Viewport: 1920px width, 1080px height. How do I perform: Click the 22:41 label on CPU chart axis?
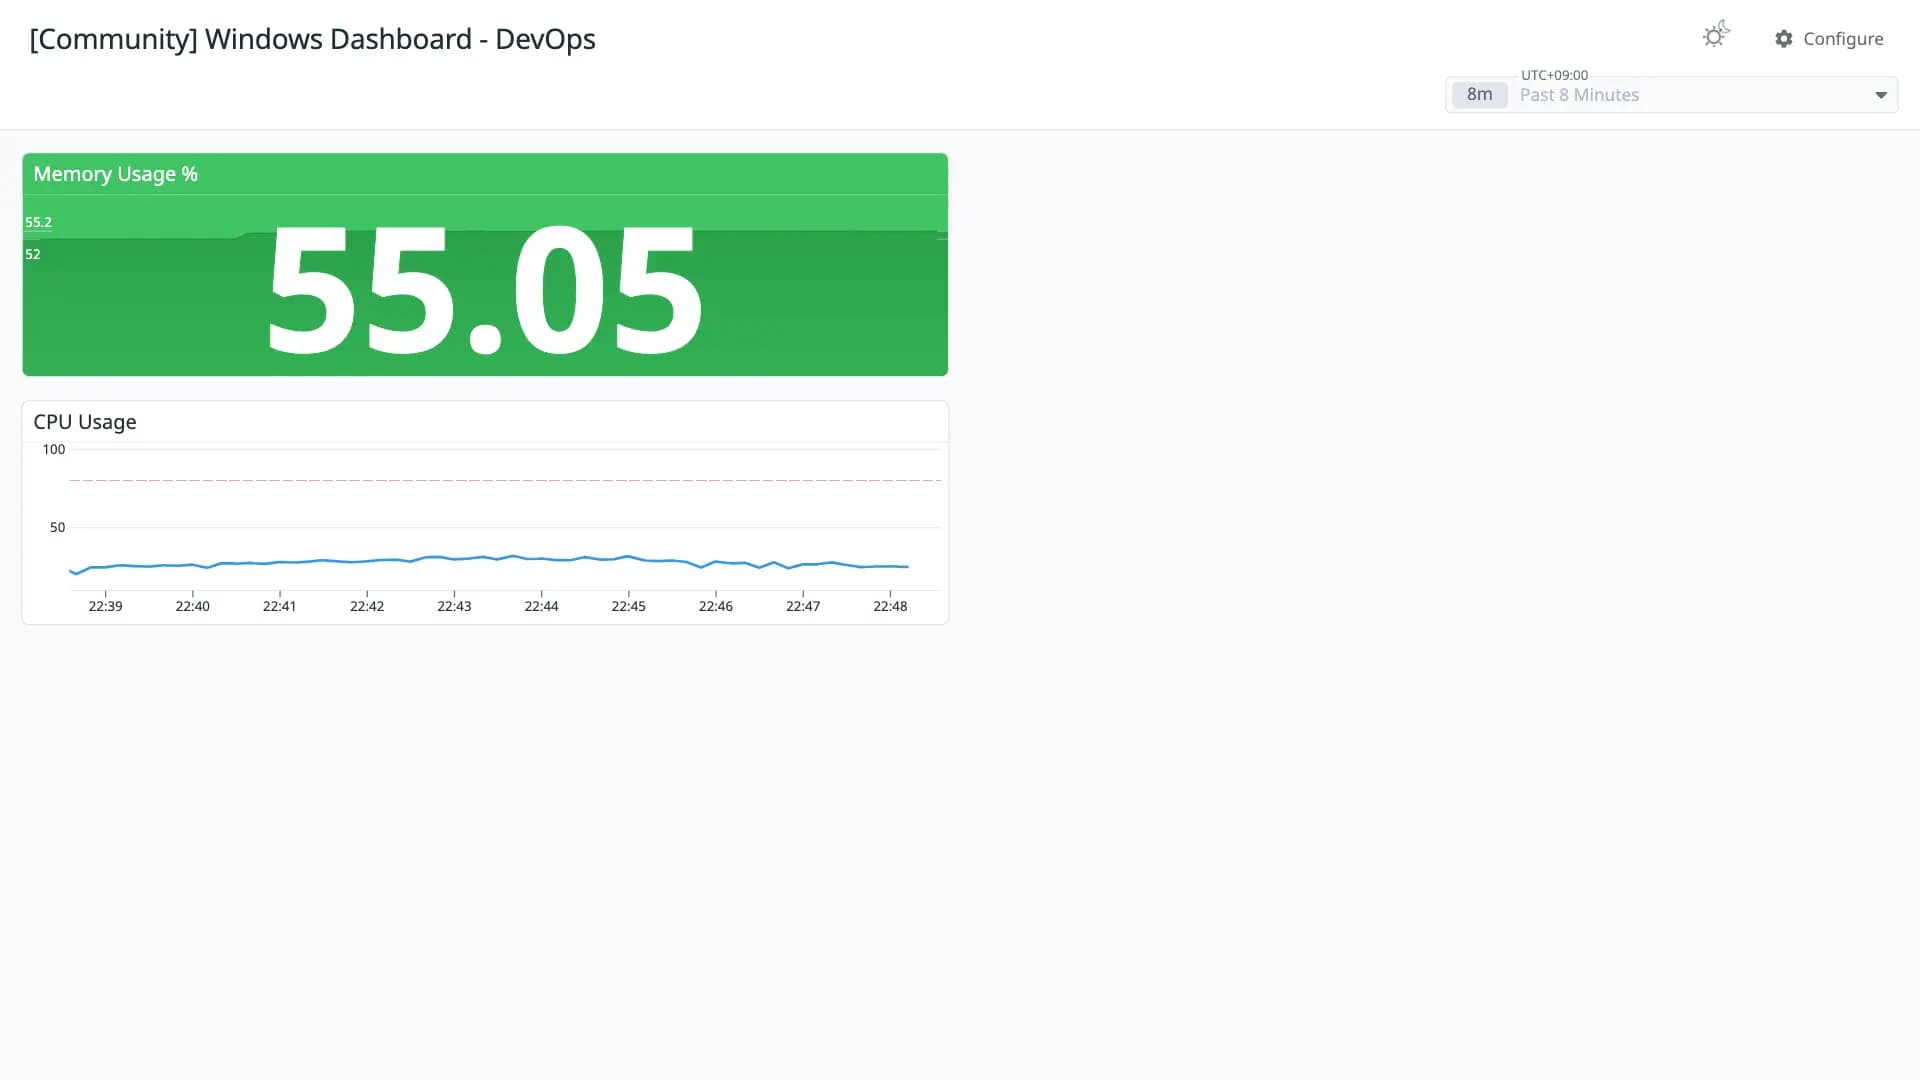pos(280,606)
